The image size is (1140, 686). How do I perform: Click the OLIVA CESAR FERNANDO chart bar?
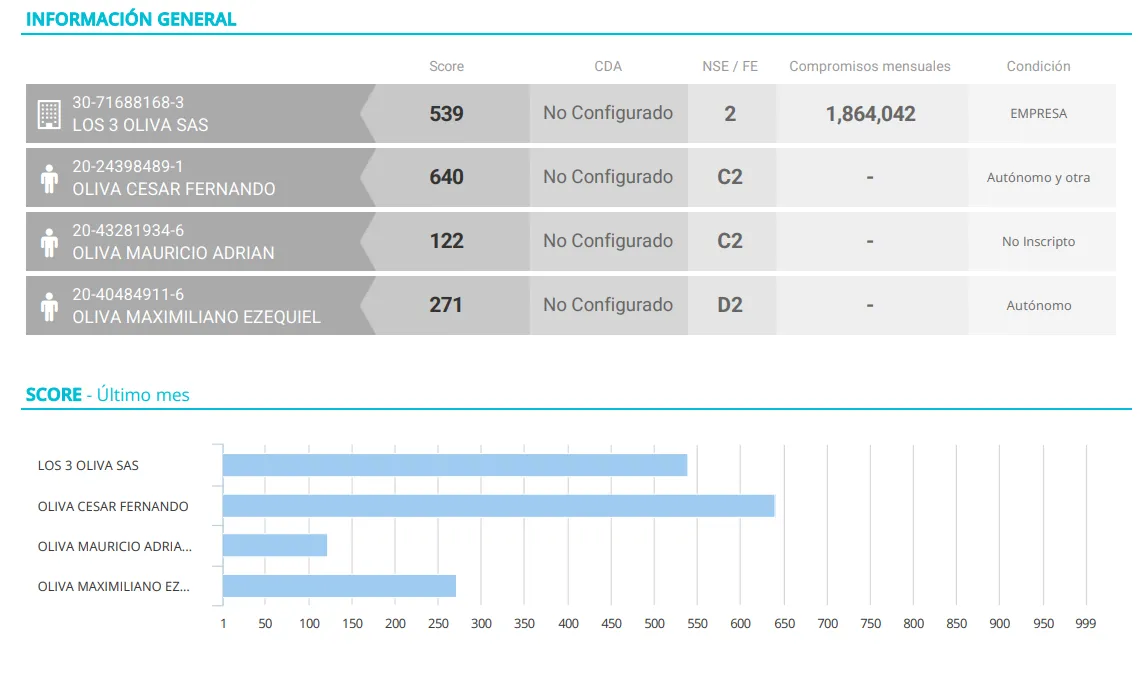click(x=498, y=506)
